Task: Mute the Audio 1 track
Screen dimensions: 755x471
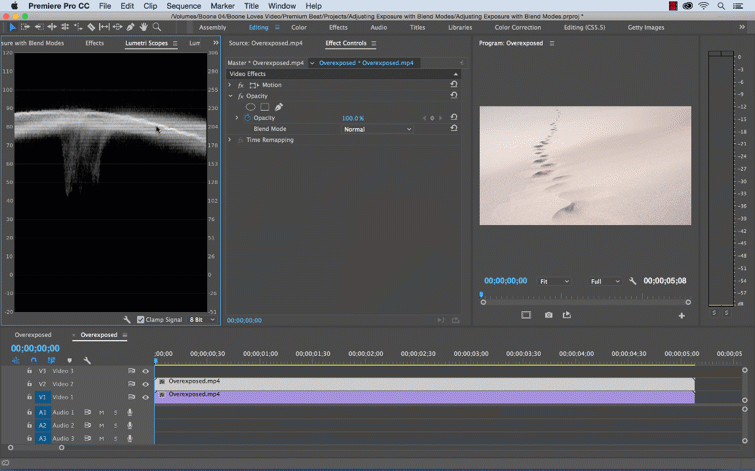Action: 102,413
